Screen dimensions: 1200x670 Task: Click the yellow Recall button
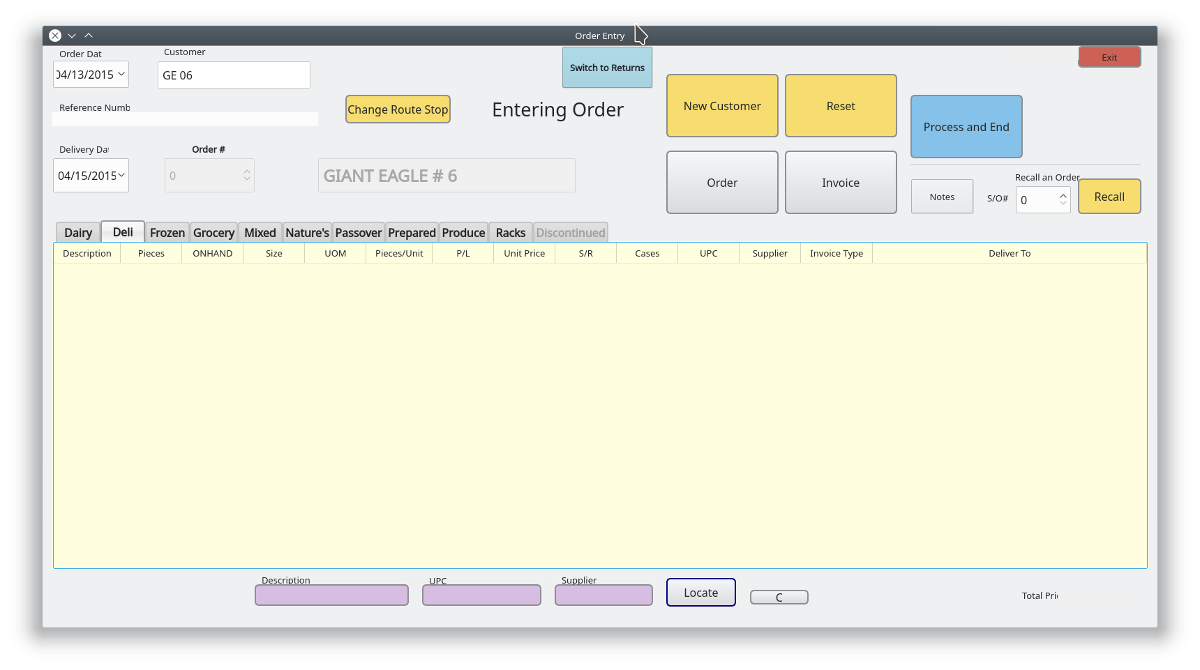(x=1109, y=196)
